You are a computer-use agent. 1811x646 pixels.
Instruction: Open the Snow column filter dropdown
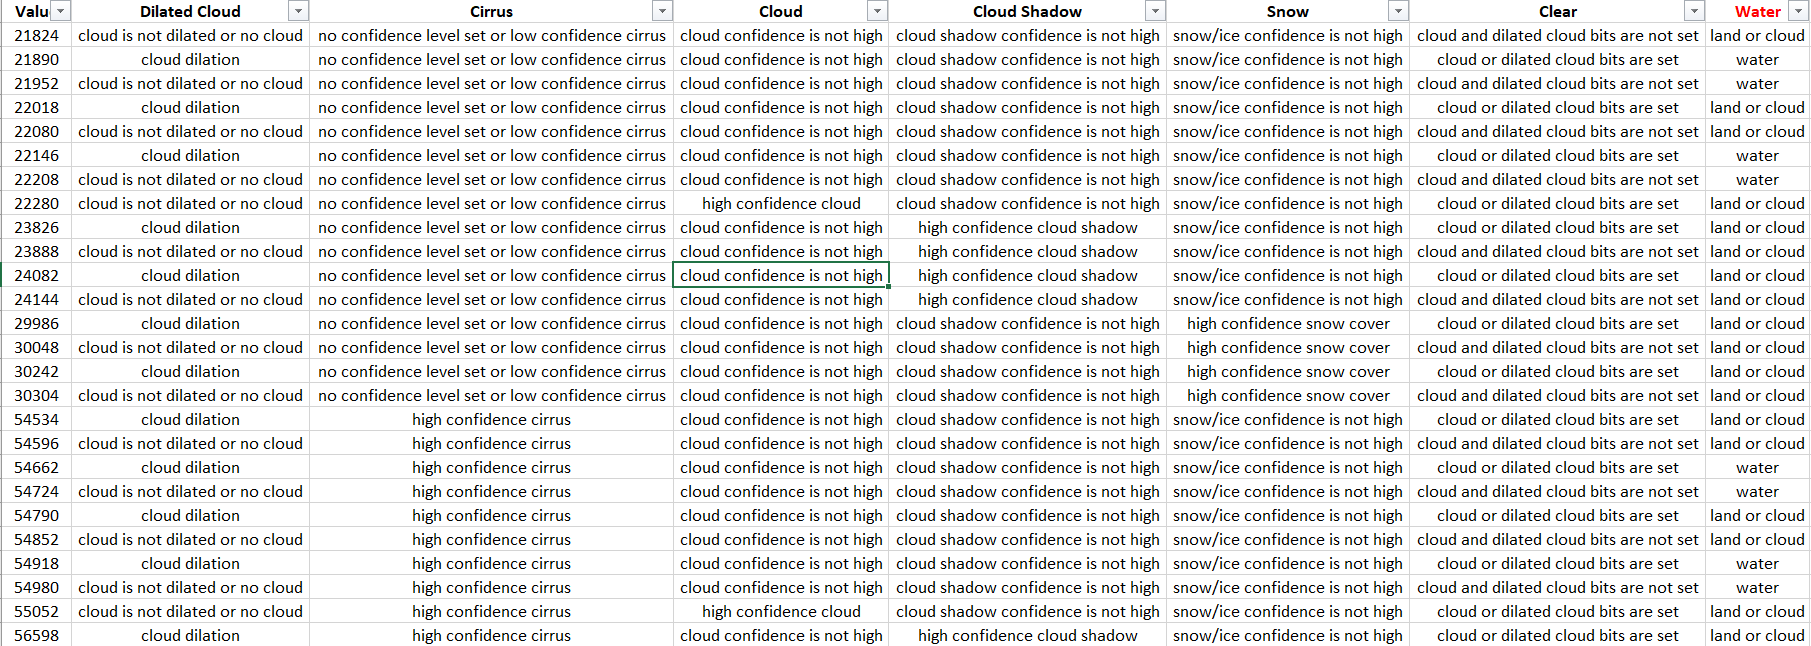[x=1398, y=11]
